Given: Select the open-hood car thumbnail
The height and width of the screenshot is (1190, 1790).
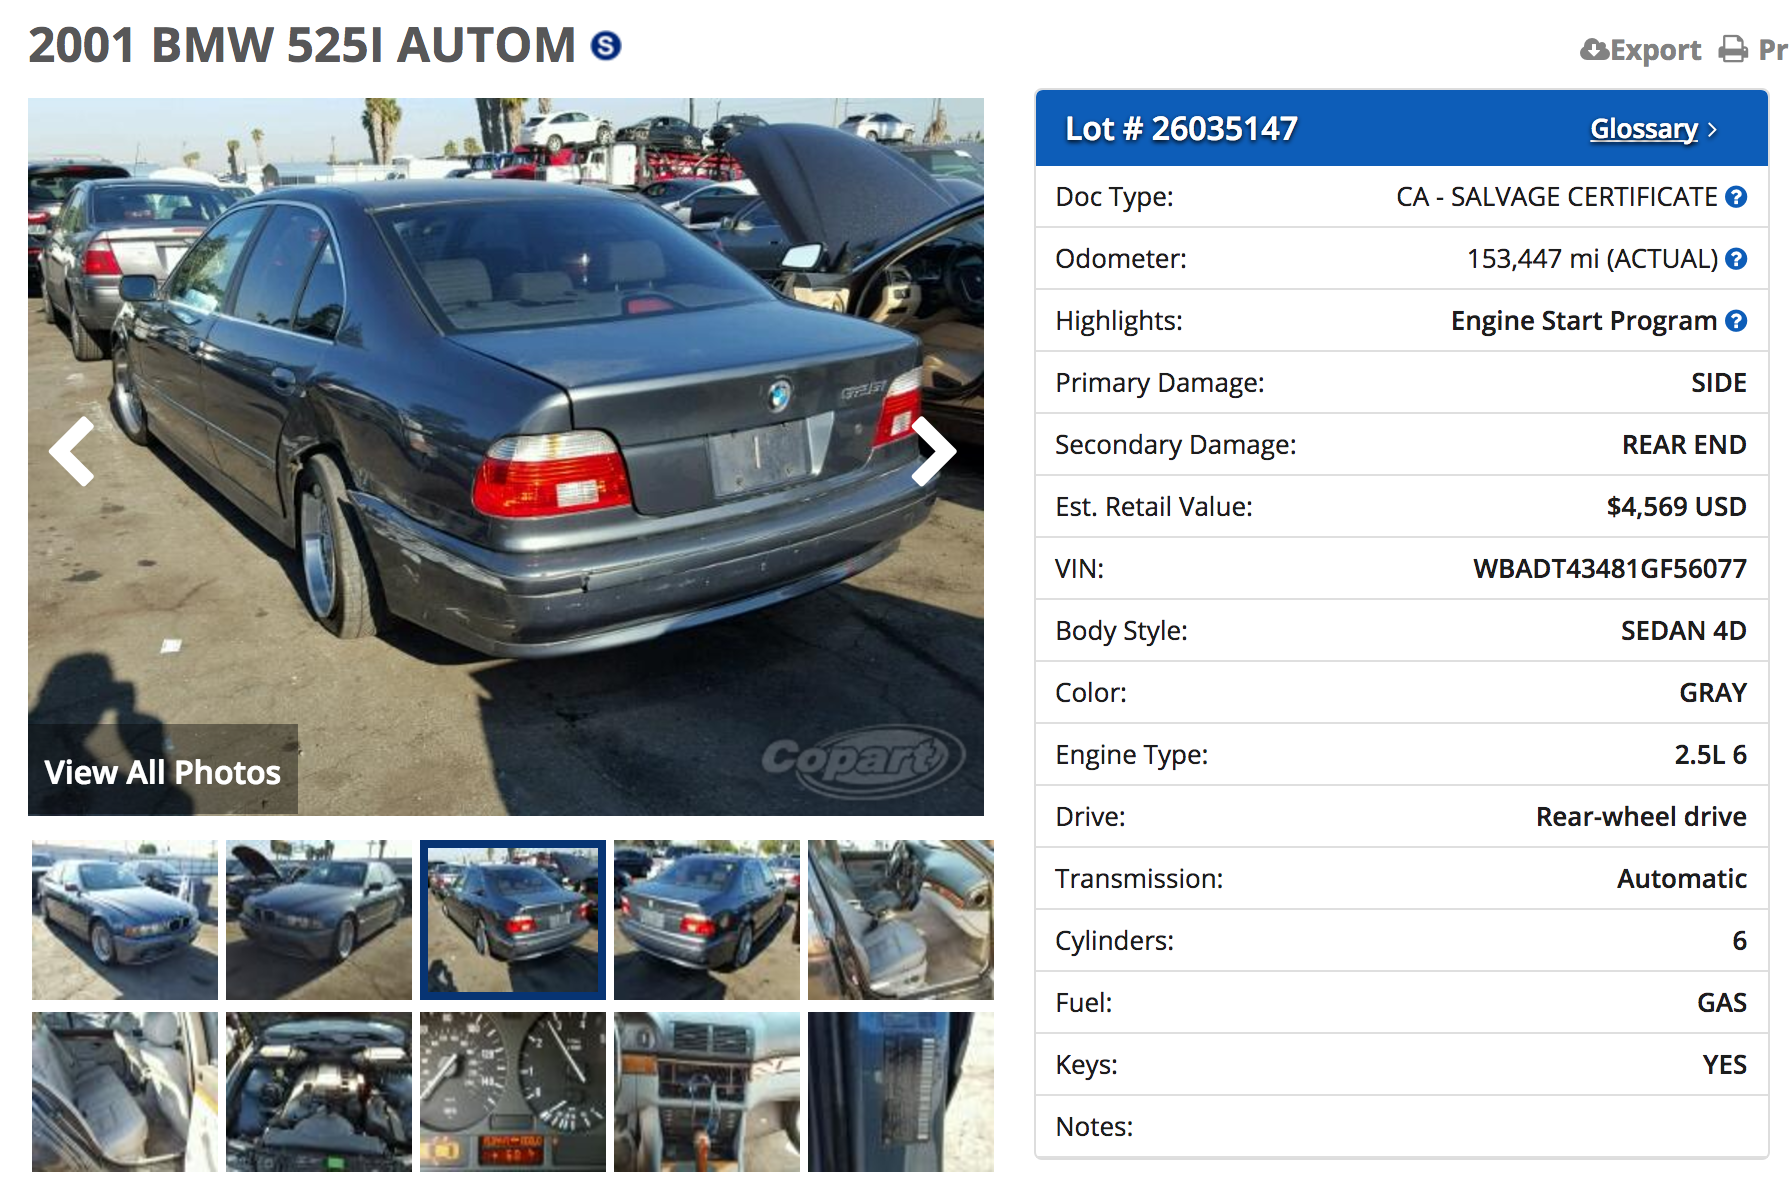Looking at the screenshot, I should (319, 920).
